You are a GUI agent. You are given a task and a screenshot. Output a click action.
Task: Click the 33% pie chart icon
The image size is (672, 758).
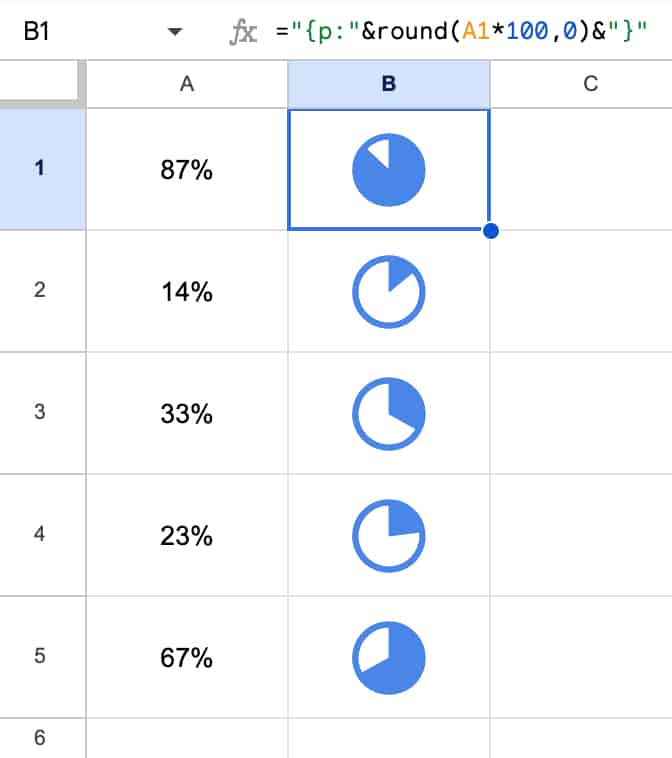389,414
